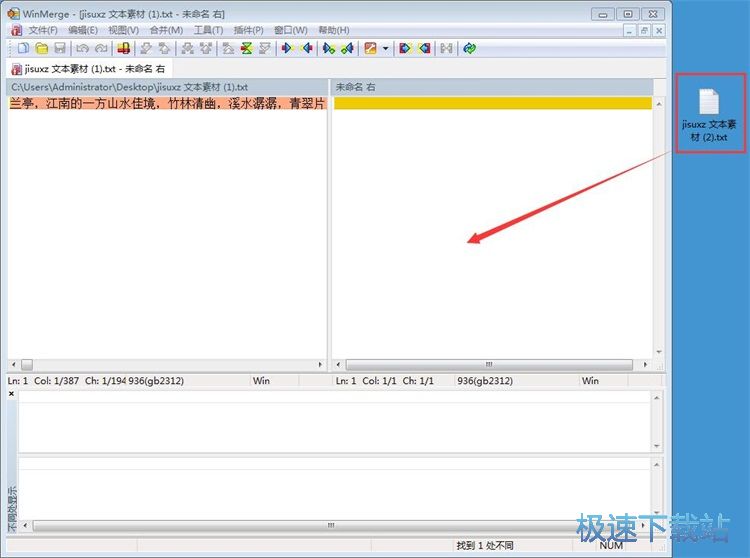Select jisuxz 文本素材 (2).txt desktop file
The image size is (750, 558).
pyautogui.click(x=710, y=114)
